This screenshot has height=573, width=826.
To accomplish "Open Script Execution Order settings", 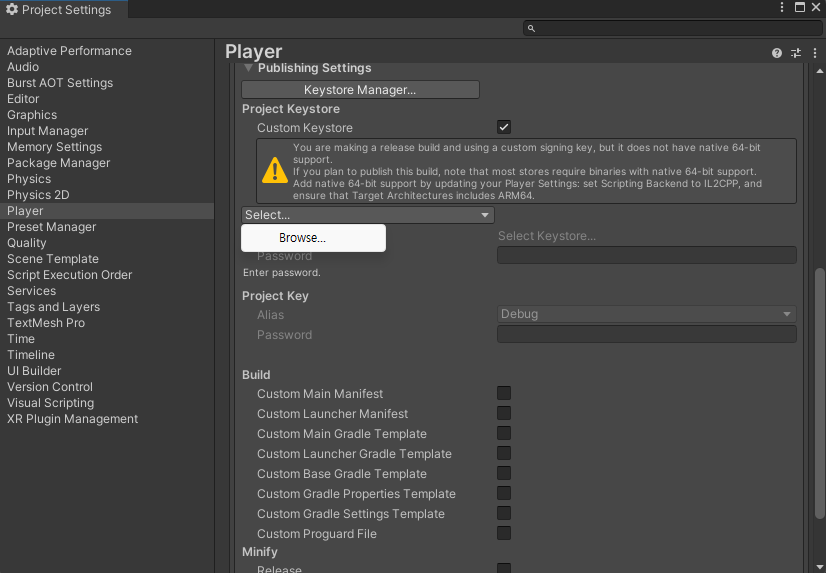I will pyautogui.click(x=70, y=275).
